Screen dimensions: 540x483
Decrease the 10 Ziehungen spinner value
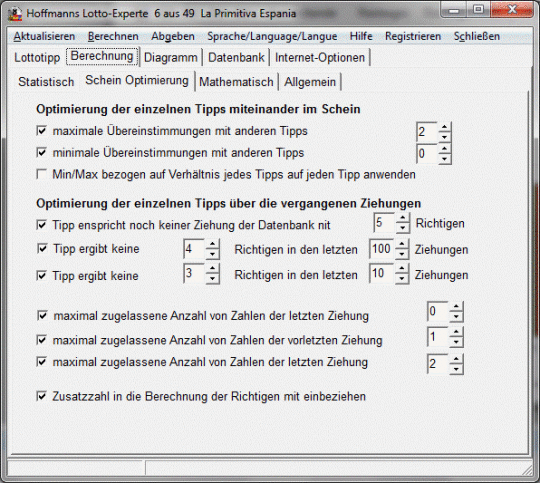(x=402, y=278)
